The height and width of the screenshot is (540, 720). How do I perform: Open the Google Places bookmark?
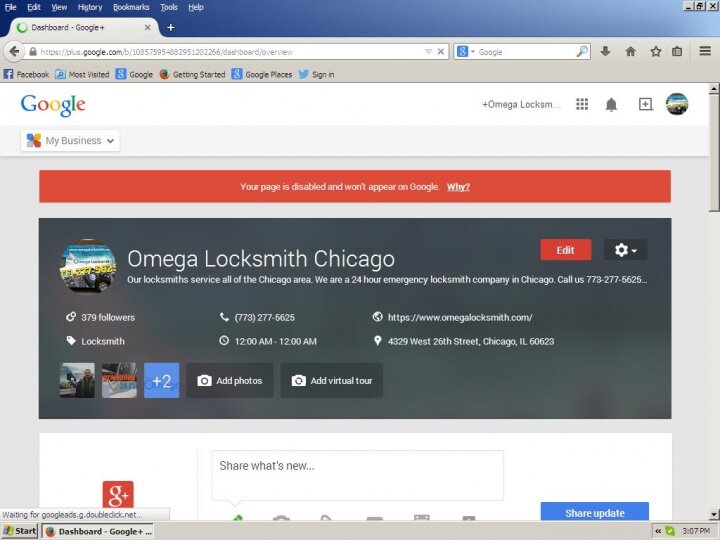coord(262,74)
